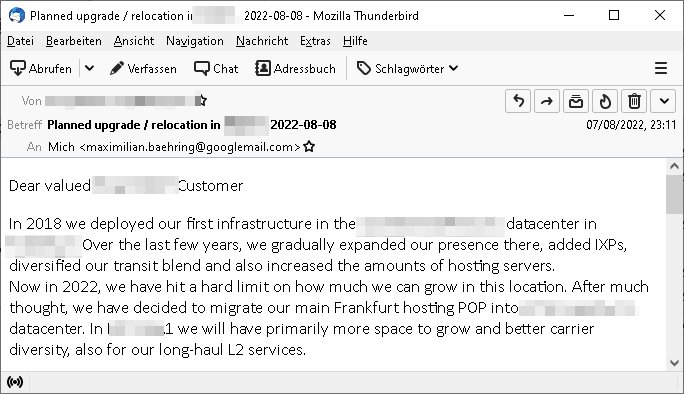Open the Datei menu
Image resolution: width=684 pixels, height=394 pixels.
coord(20,41)
